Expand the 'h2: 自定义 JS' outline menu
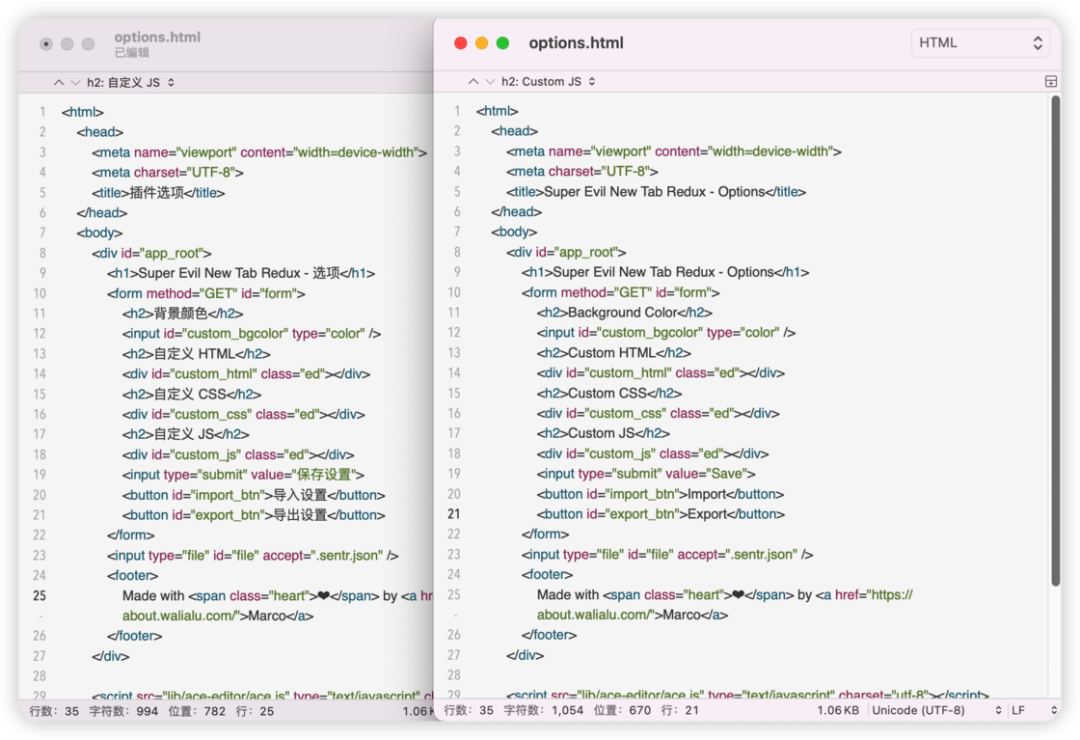Screen dimensions: 1080x740 pyautogui.click(x=131, y=82)
